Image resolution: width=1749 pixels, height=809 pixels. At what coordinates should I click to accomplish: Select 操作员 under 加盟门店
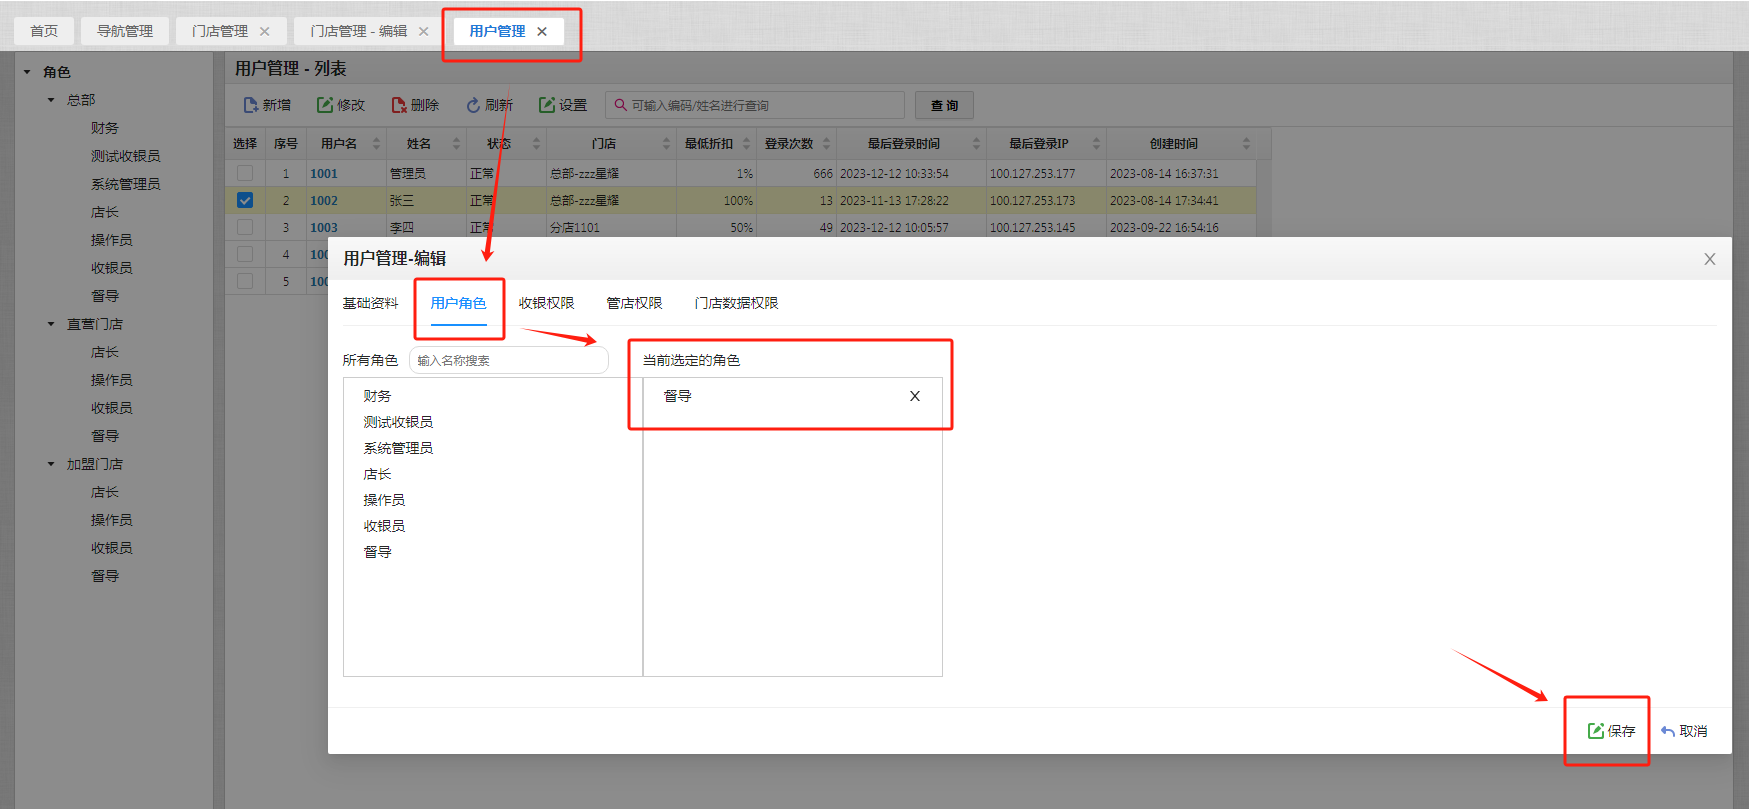(112, 520)
